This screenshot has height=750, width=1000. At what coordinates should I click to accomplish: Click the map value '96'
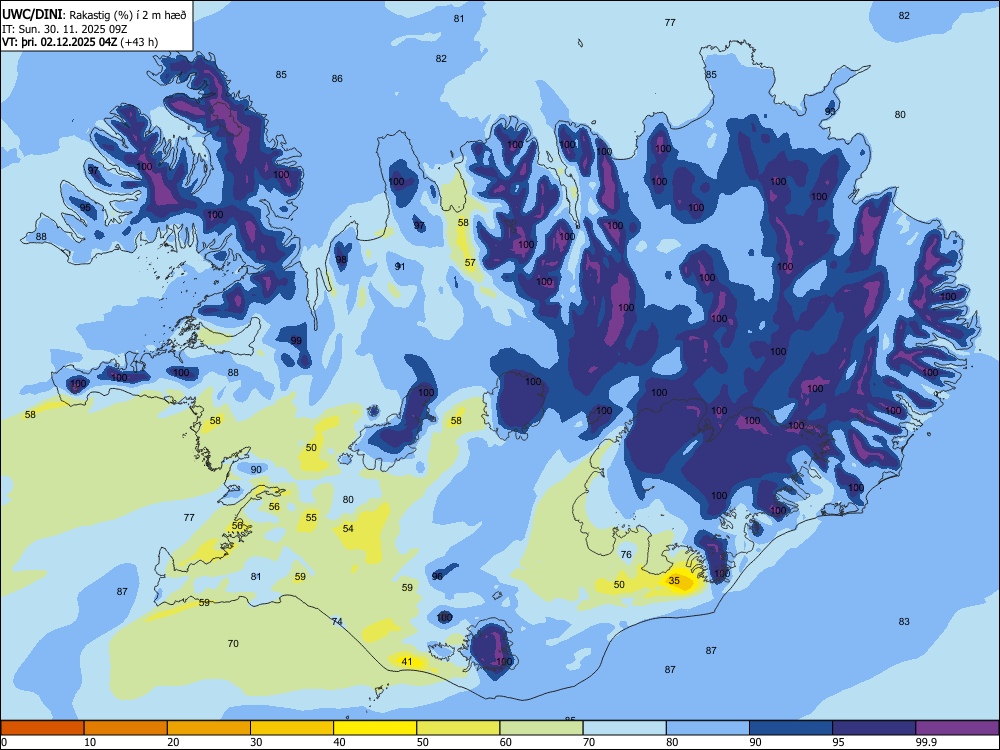[x=437, y=576]
